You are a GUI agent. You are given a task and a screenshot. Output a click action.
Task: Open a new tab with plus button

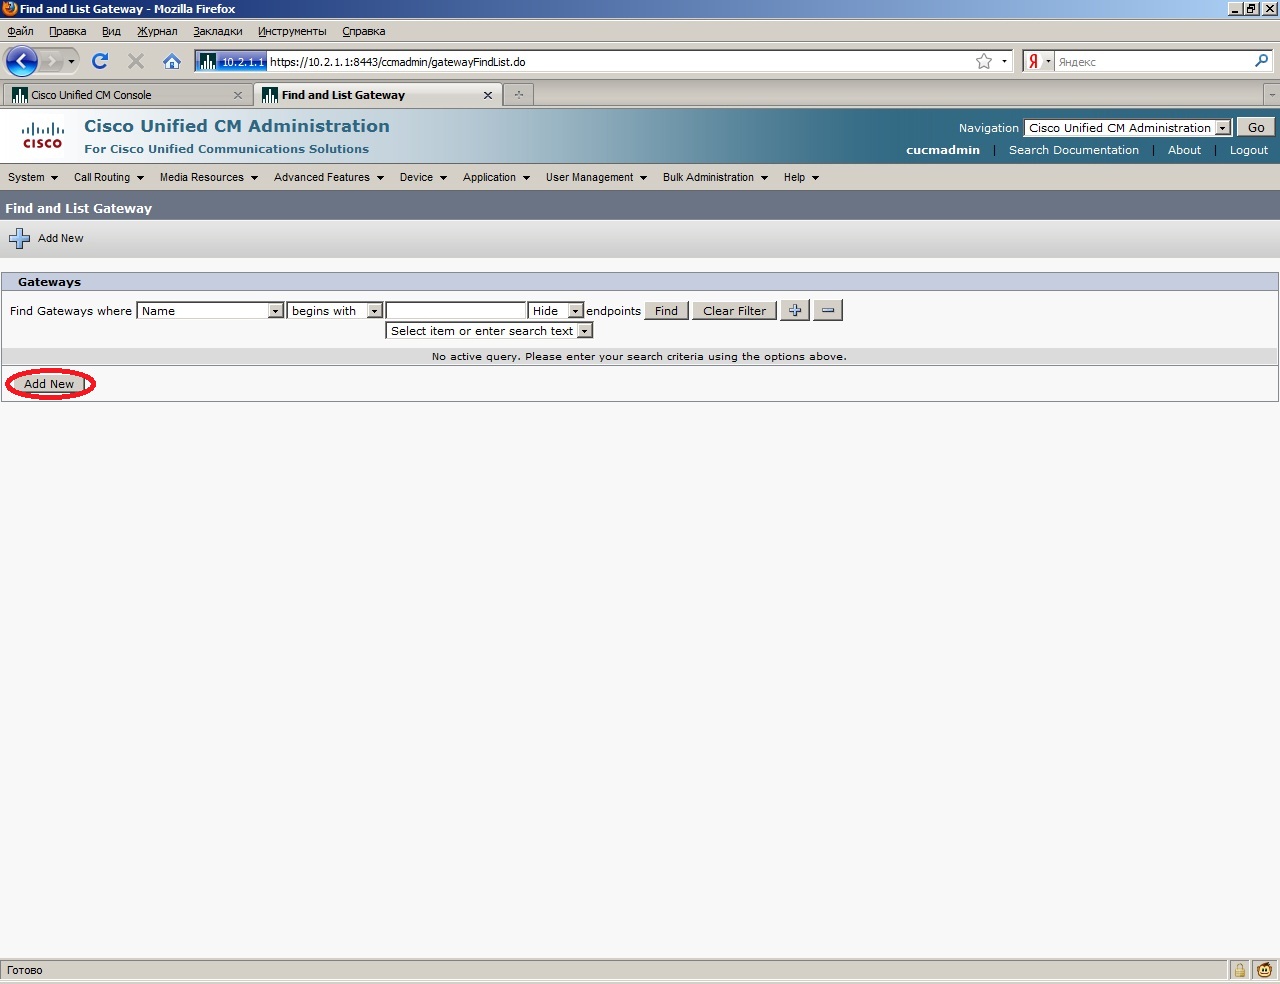click(519, 94)
